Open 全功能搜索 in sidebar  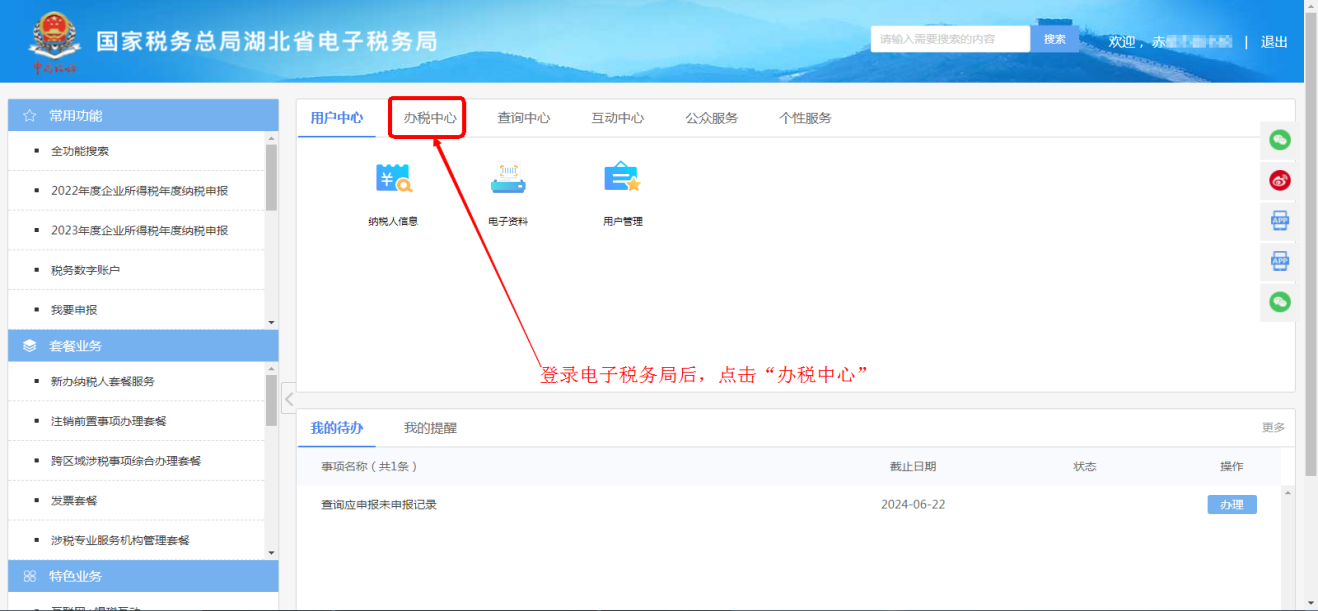pos(80,151)
